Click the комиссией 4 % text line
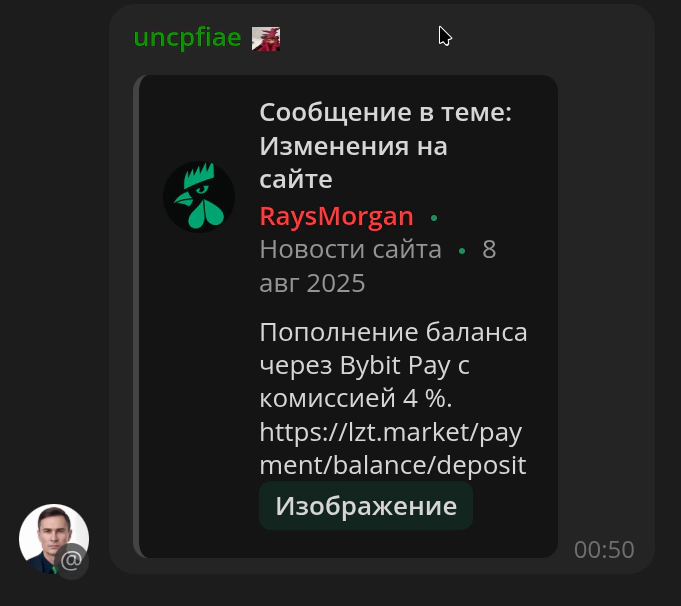The width and height of the screenshot is (681, 606). click(x=356, y=398)
